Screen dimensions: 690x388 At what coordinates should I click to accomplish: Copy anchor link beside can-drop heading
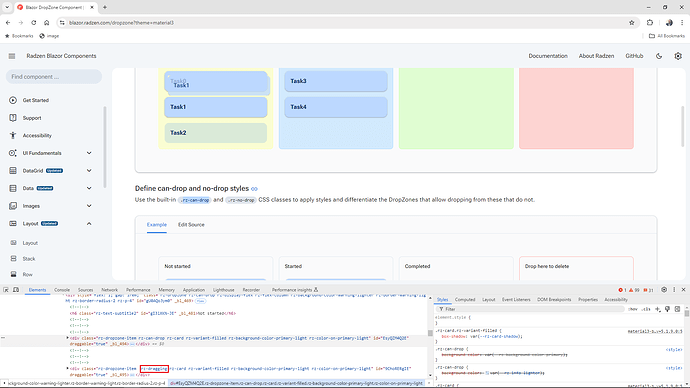(254, 189)
